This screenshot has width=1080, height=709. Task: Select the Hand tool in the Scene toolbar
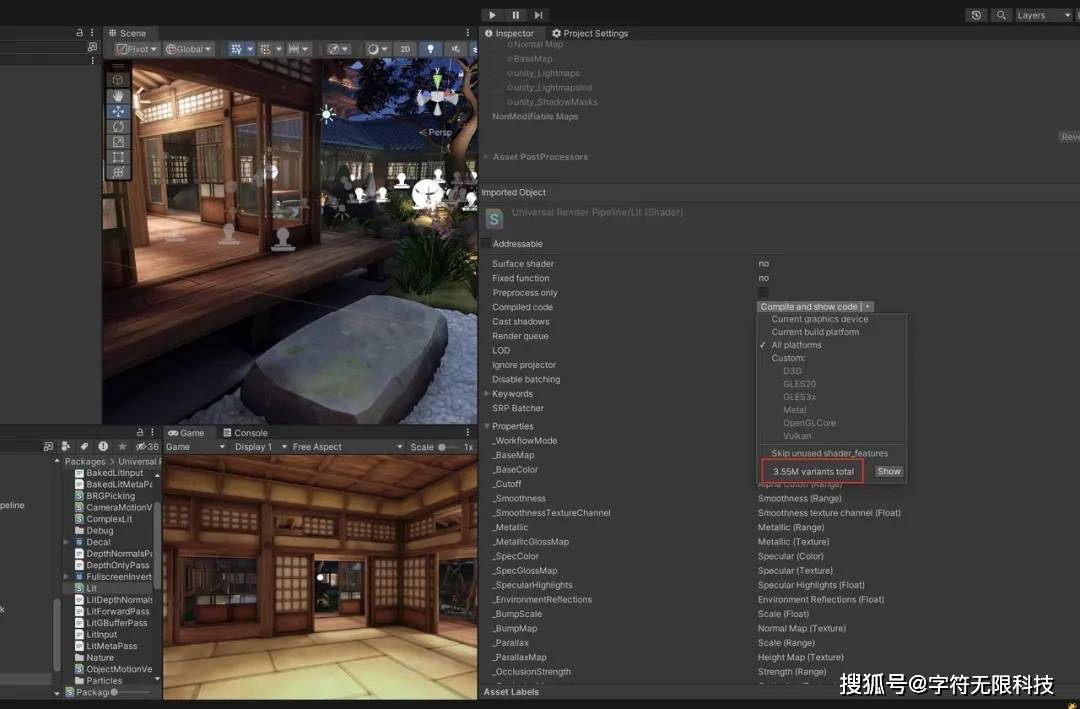pos(120,96)
